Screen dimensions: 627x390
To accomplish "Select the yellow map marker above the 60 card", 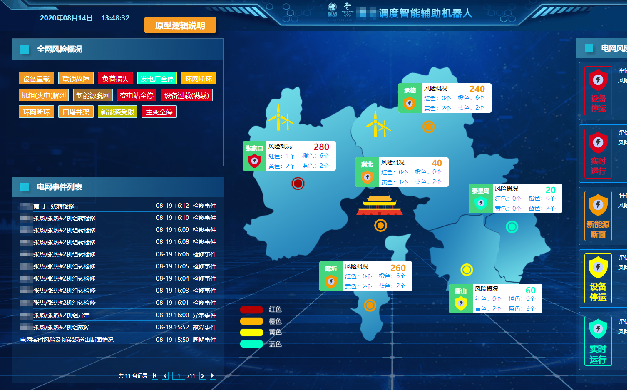I will [x=466, y=270].
